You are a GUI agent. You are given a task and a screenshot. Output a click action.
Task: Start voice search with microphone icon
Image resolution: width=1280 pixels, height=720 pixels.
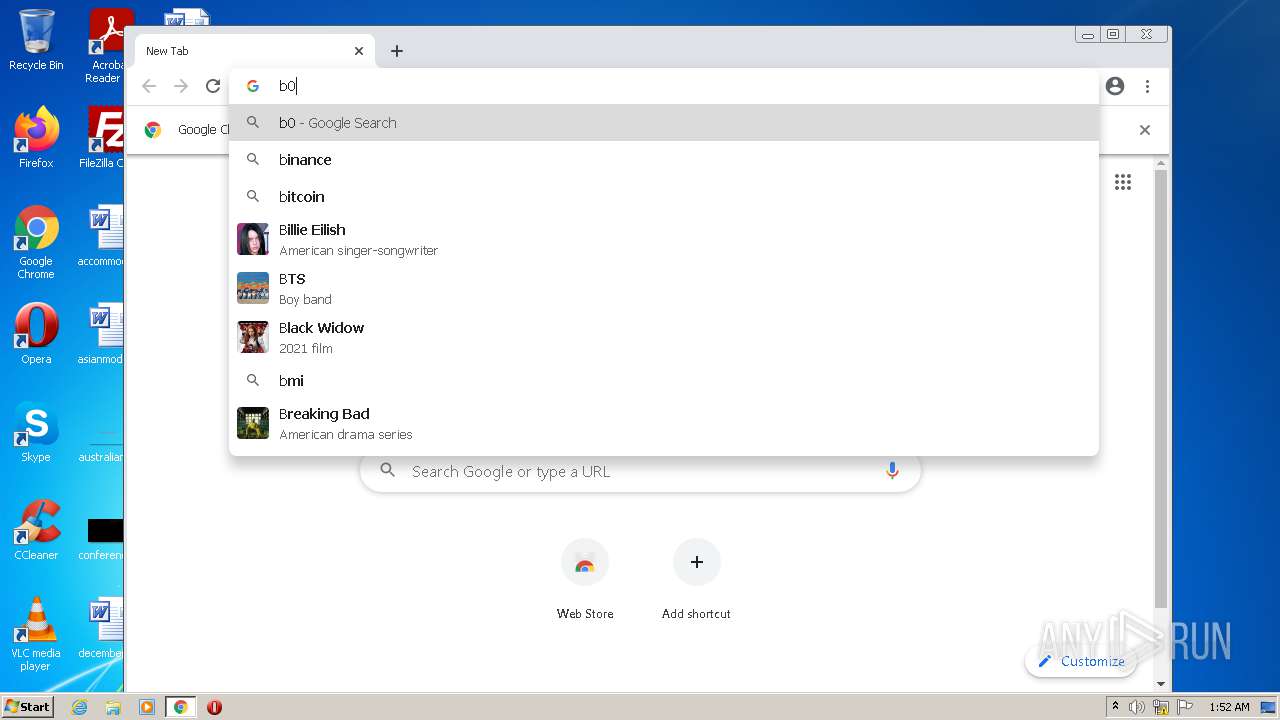892,471
